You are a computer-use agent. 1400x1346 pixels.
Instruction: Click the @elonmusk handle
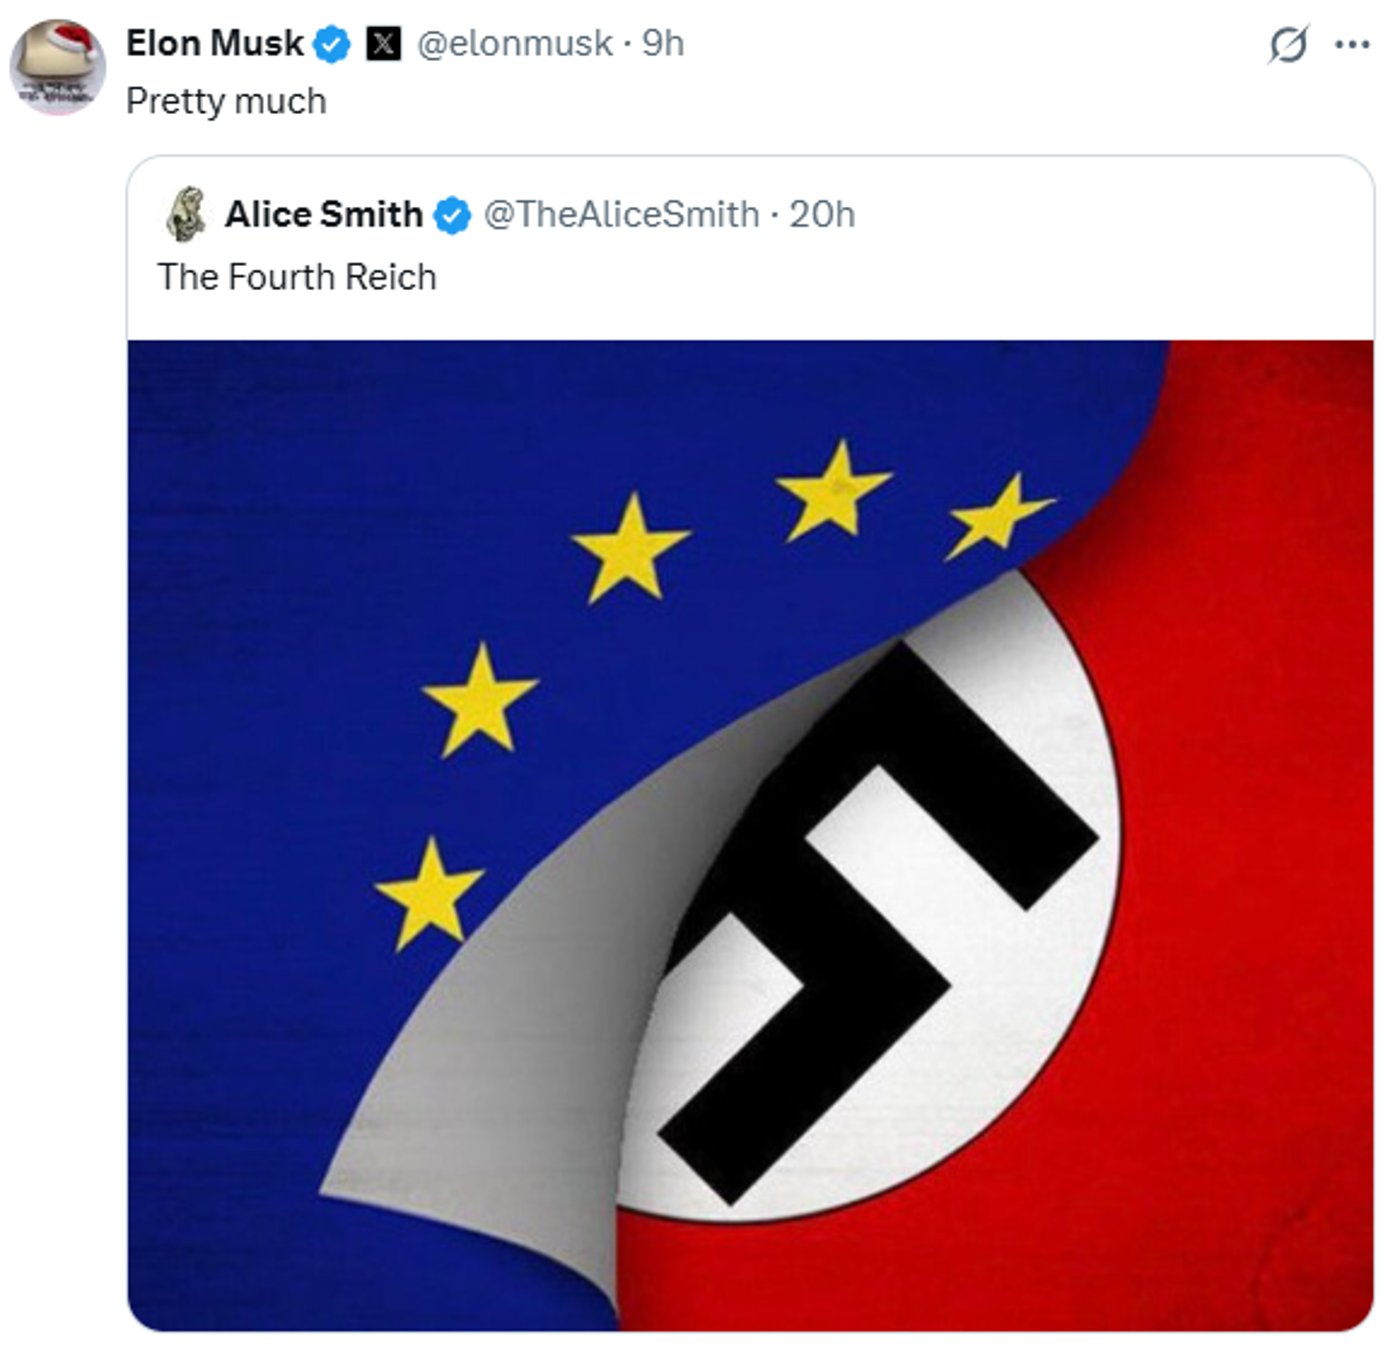click(x=514, y=43)
